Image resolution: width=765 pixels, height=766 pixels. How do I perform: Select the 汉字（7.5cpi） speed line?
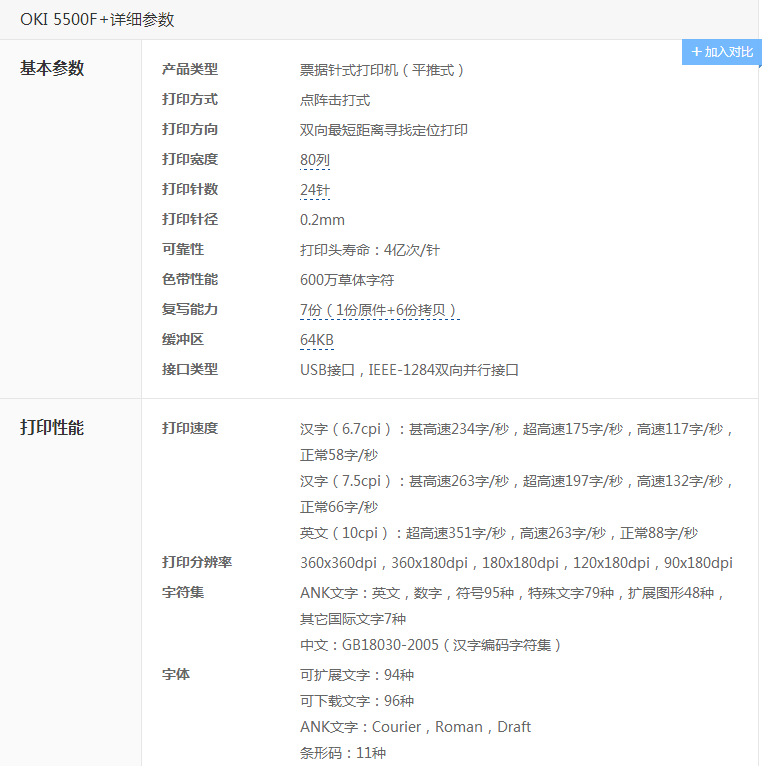pos(516,481)
